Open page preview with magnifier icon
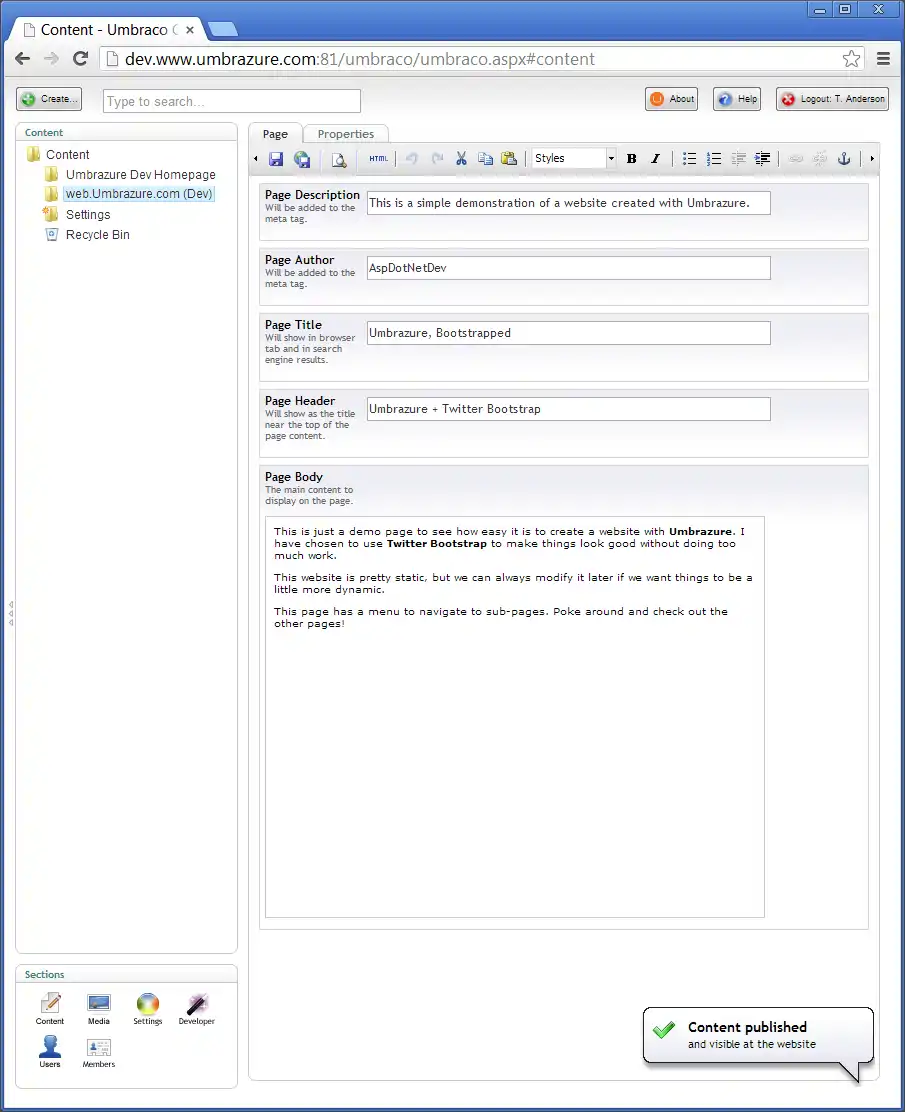 coord(339,160)
